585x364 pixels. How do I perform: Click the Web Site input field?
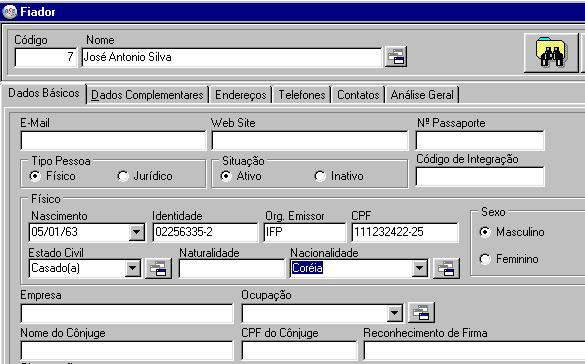(x=310, y=141)
